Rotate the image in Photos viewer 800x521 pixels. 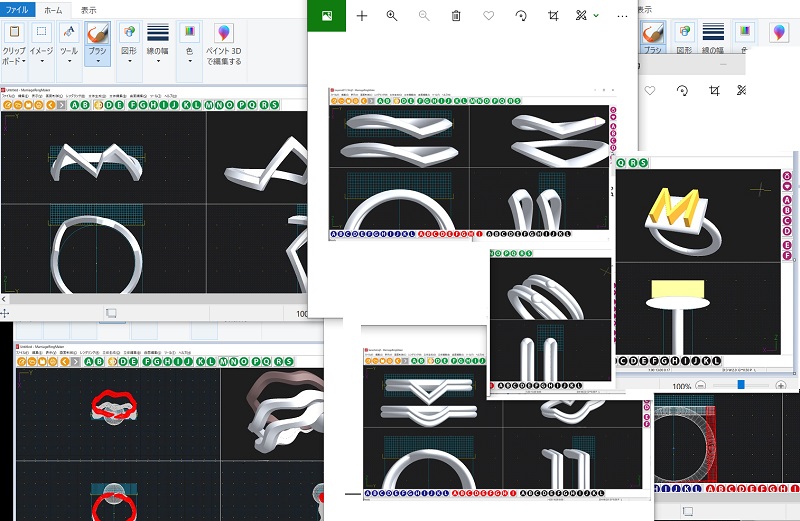click(521, 16)
